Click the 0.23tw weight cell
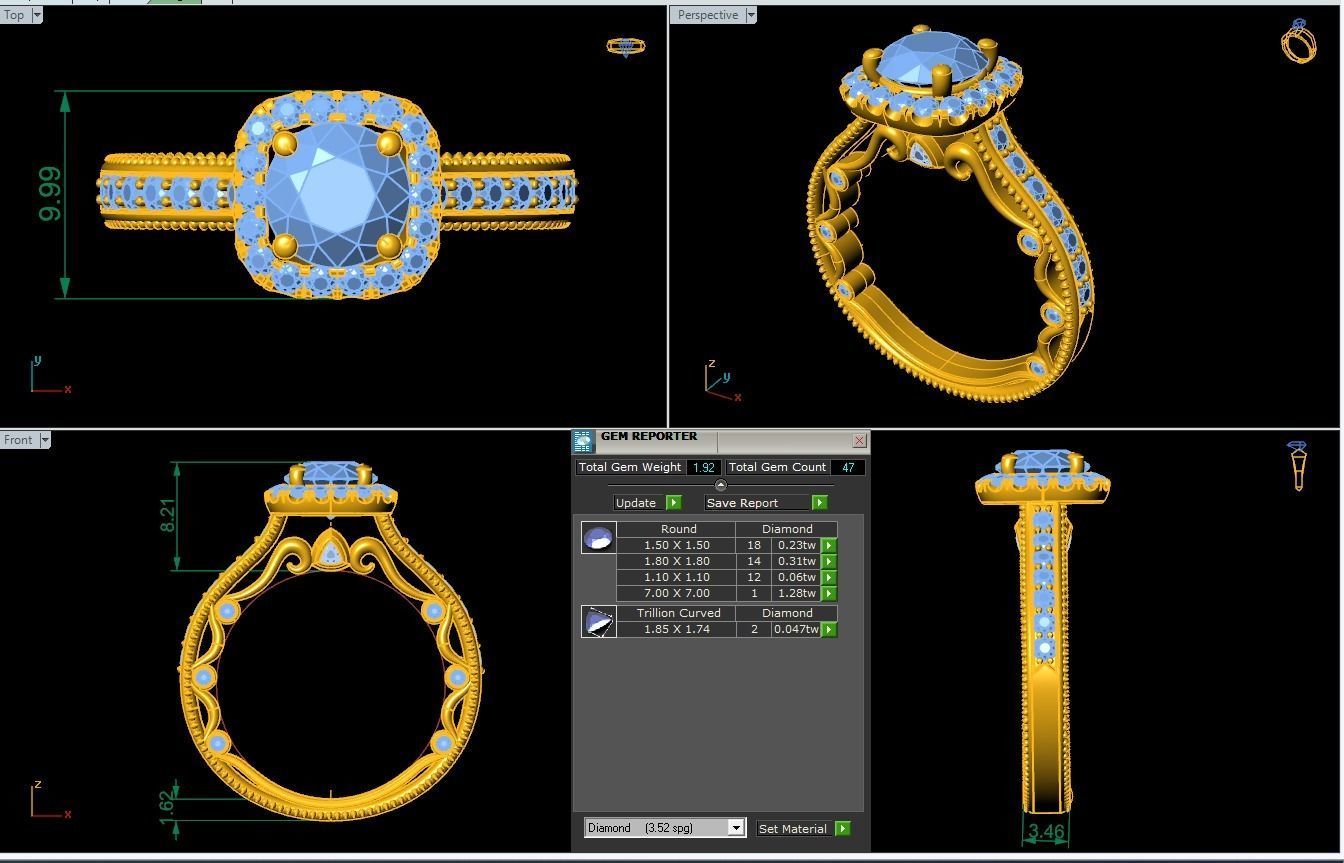 click(x=796, y=545)
